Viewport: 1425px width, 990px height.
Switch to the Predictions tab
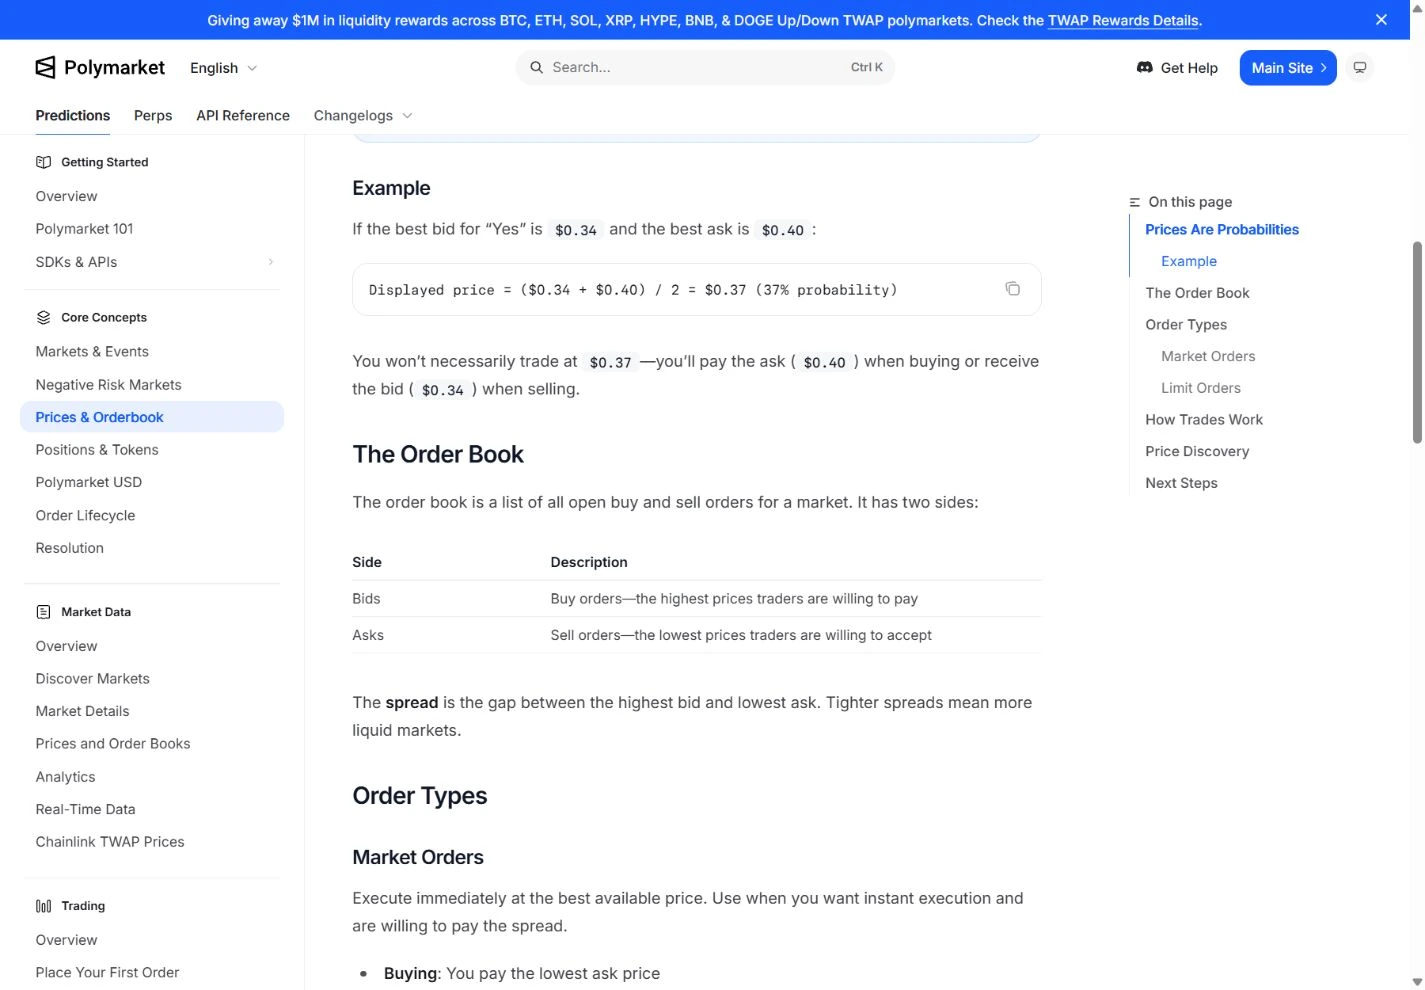pyautogui.click(x=73, y=116)
